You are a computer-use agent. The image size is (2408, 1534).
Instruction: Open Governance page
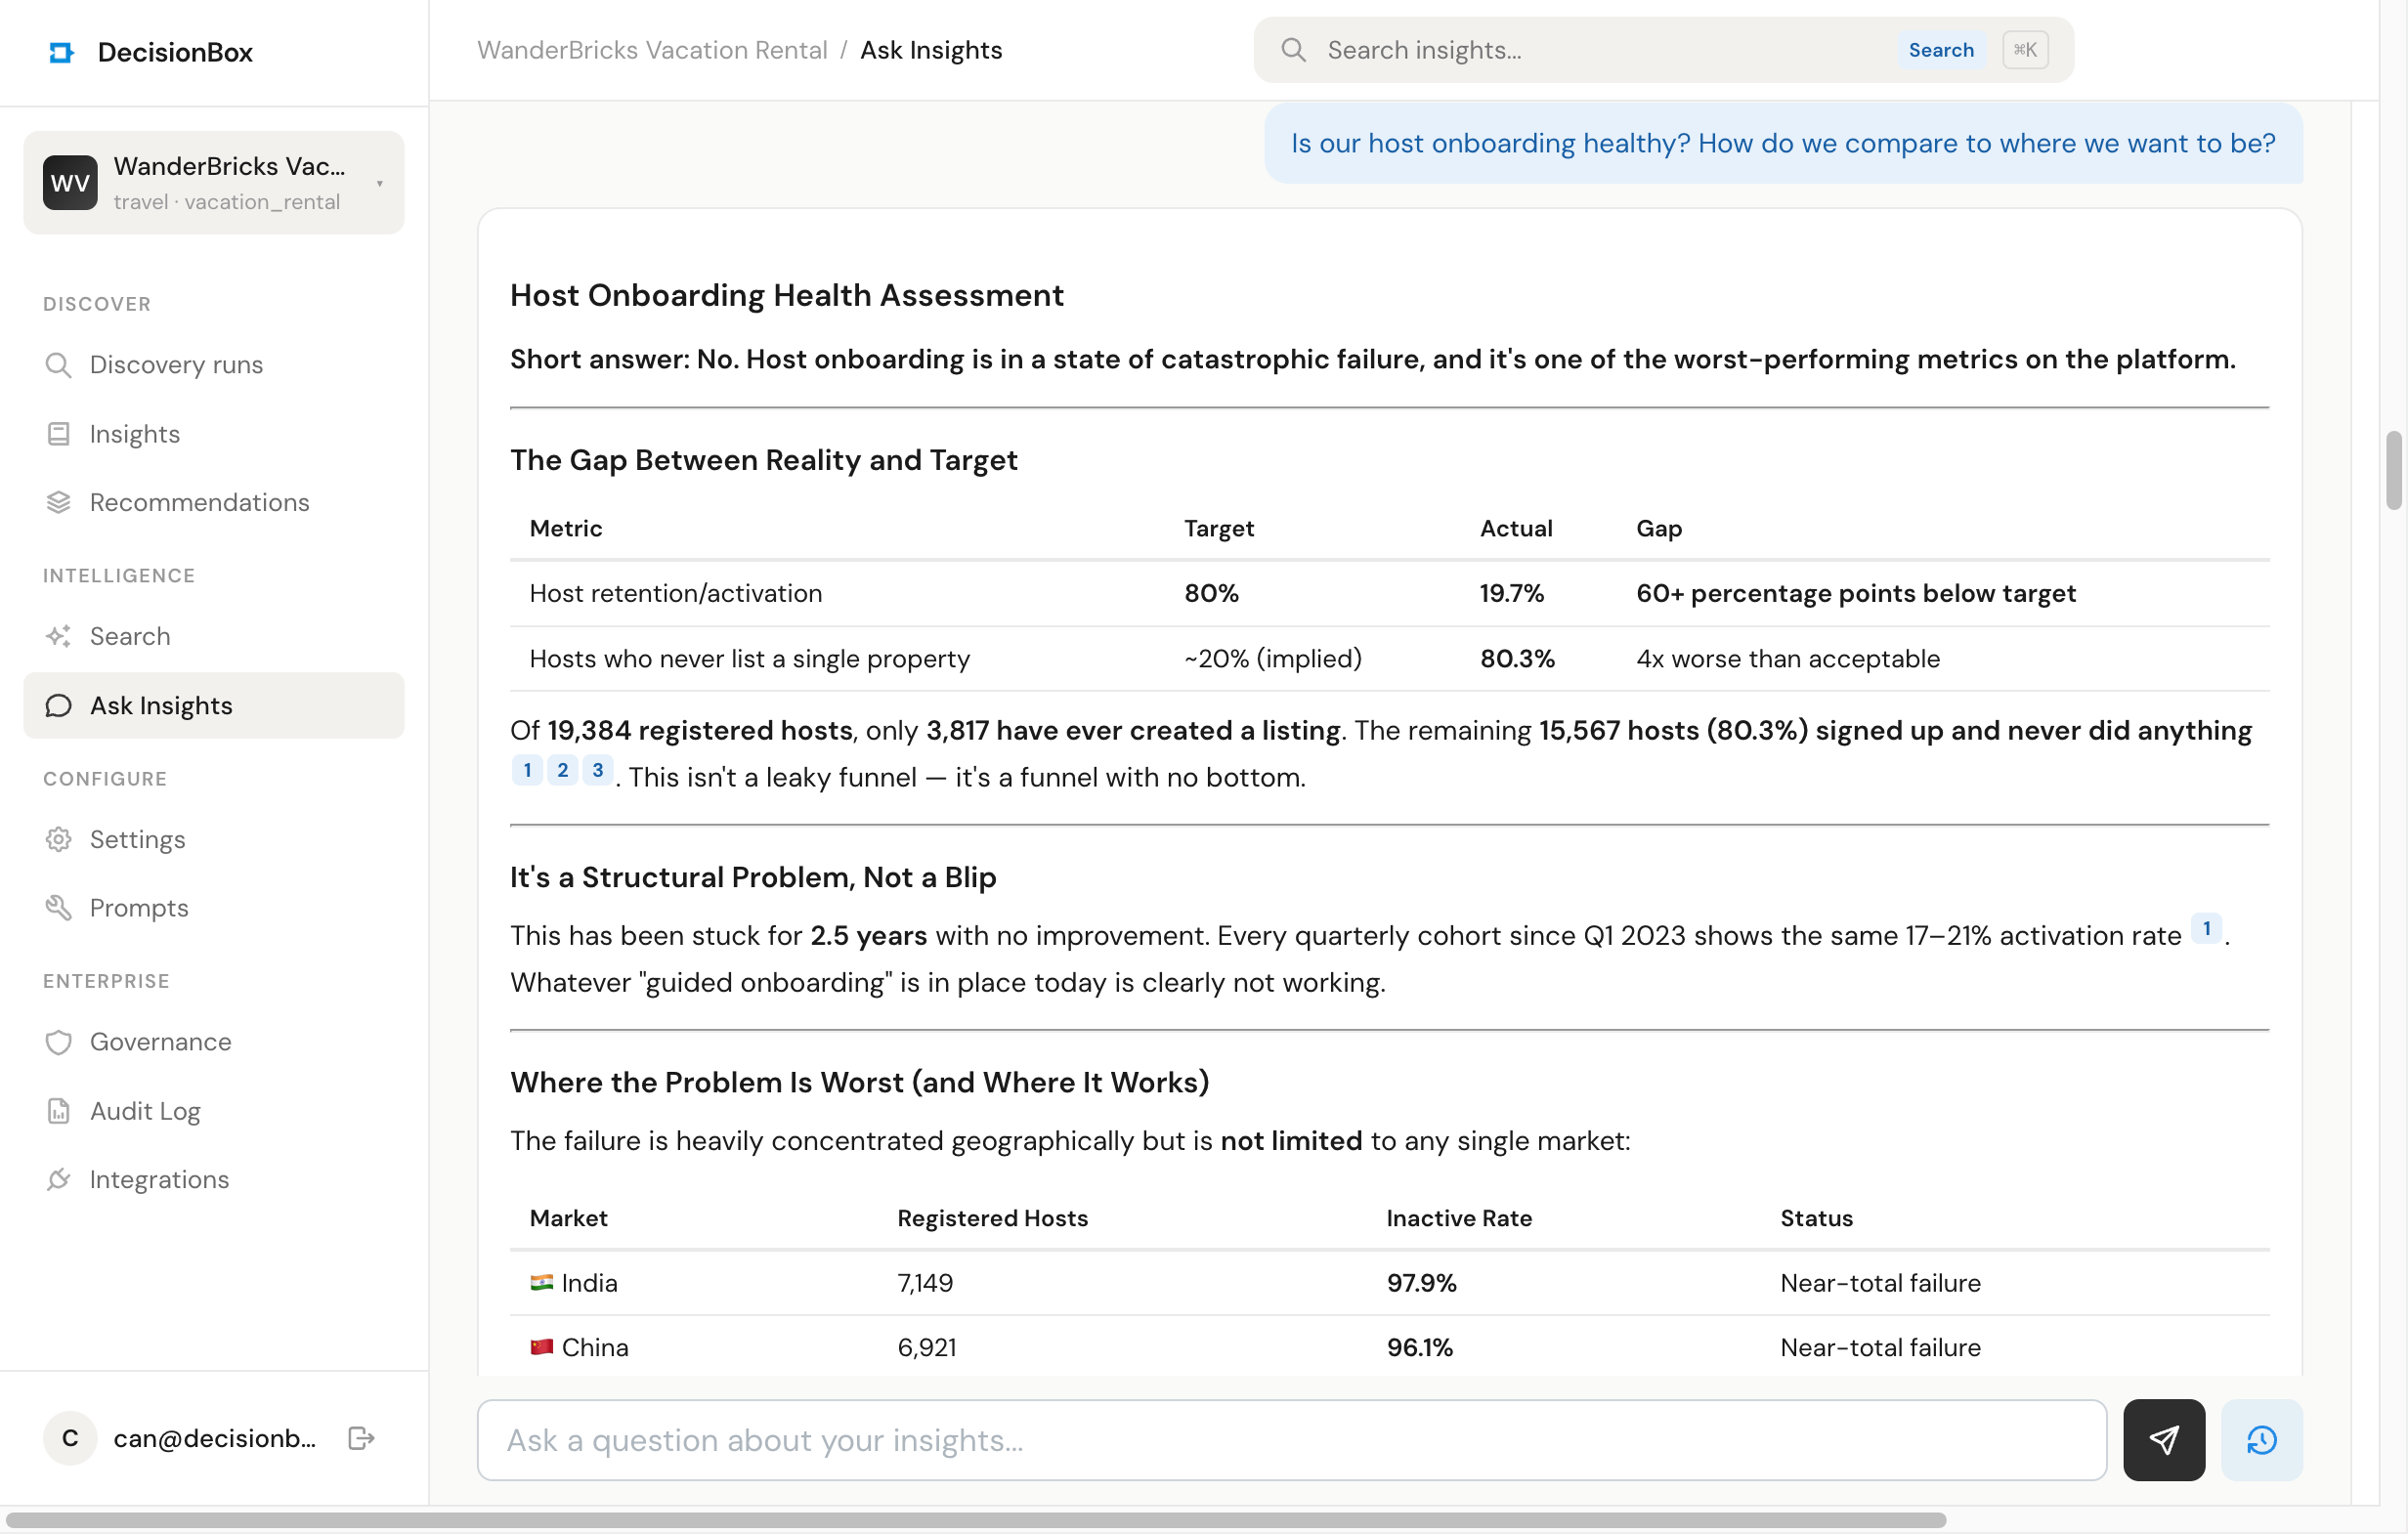(213, 1041)
